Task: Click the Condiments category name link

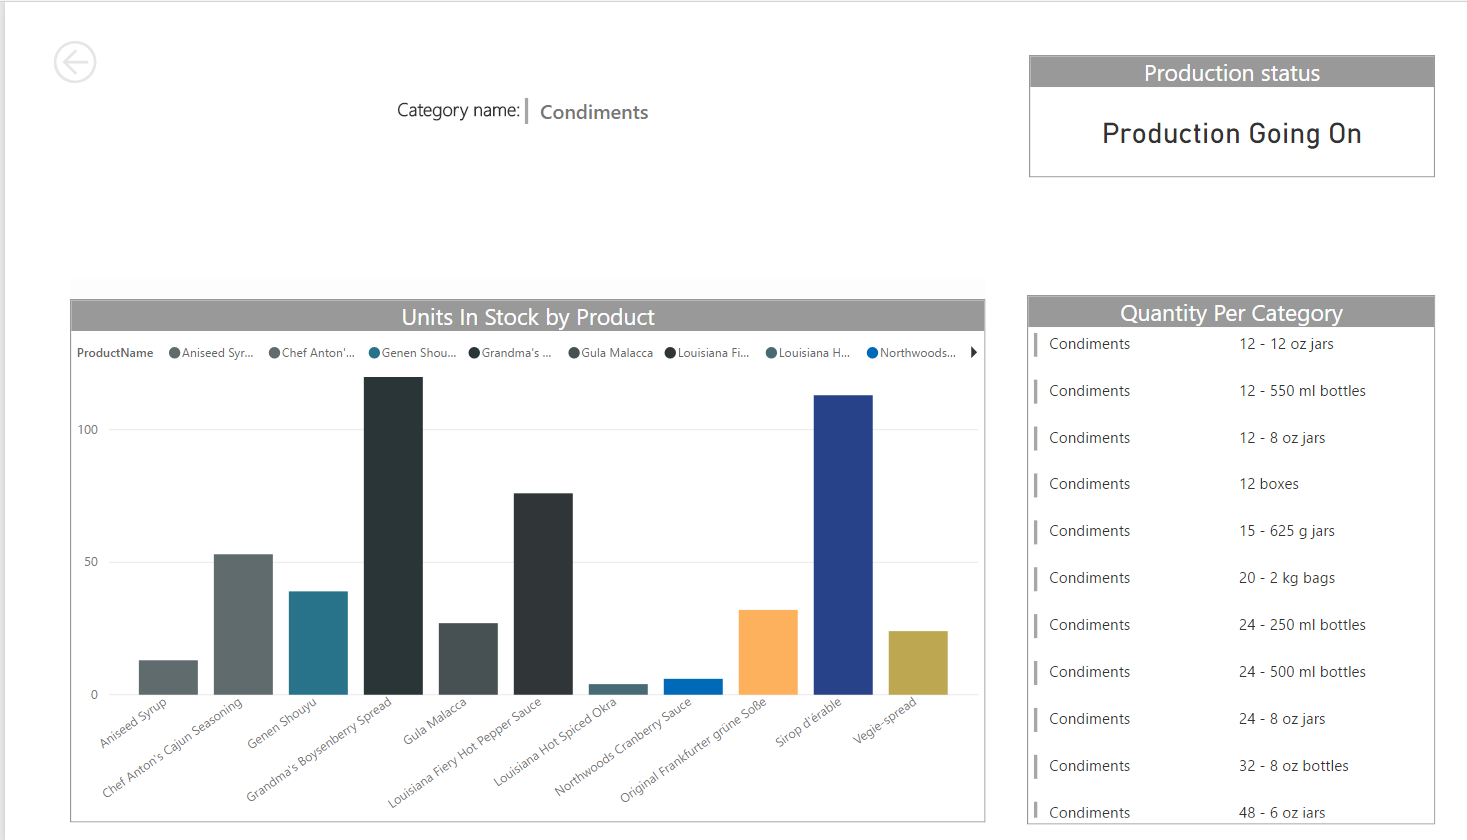Action: (593, 112)
